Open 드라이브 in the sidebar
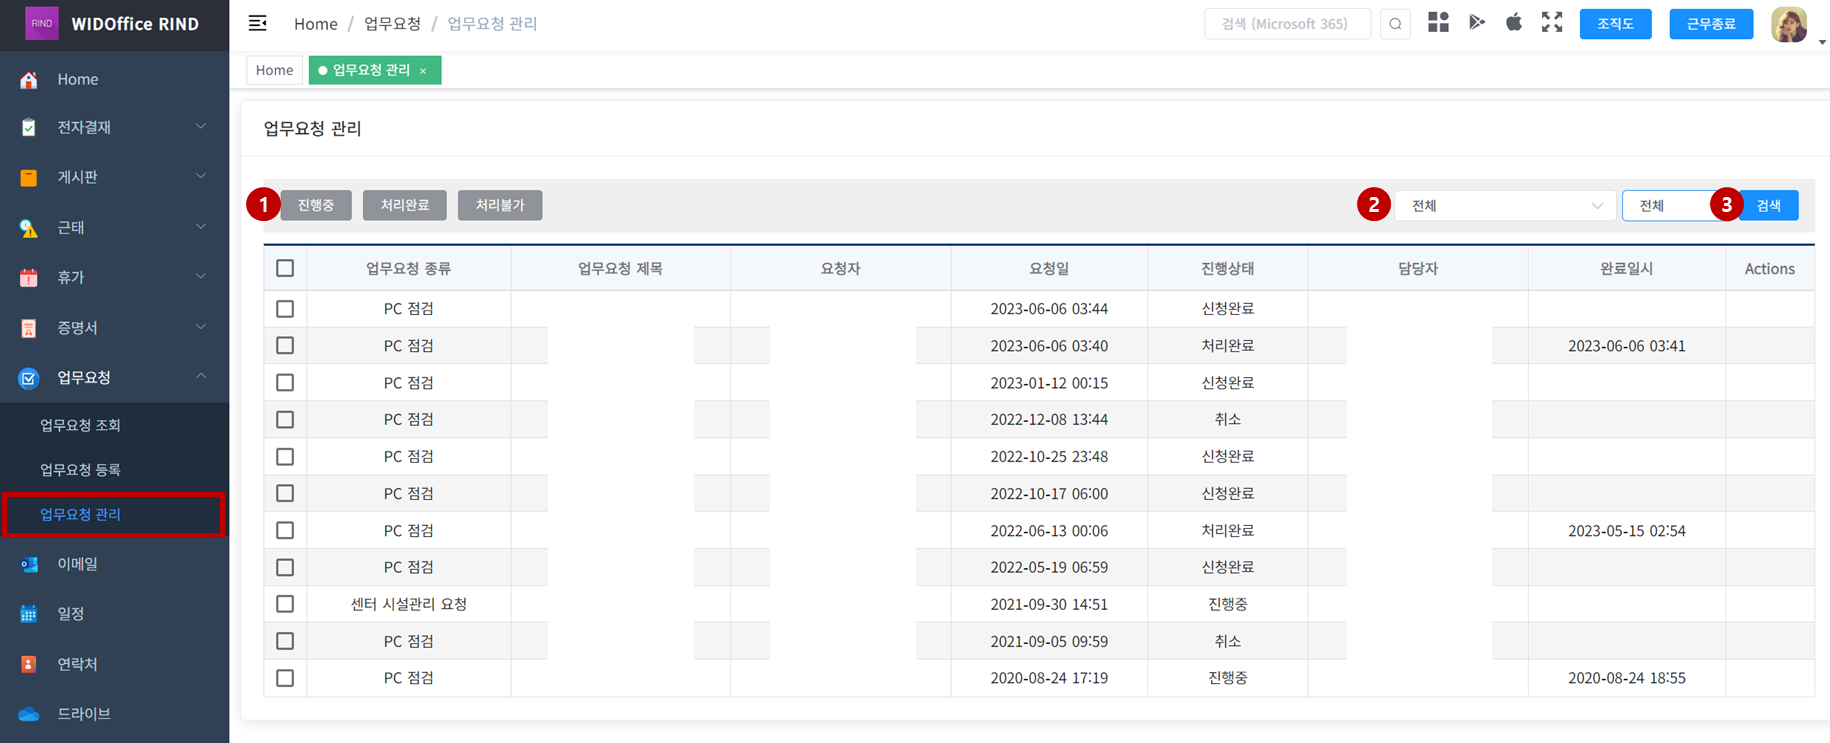The height and width of the screenshot is (743, 1830). pos(83,714)
